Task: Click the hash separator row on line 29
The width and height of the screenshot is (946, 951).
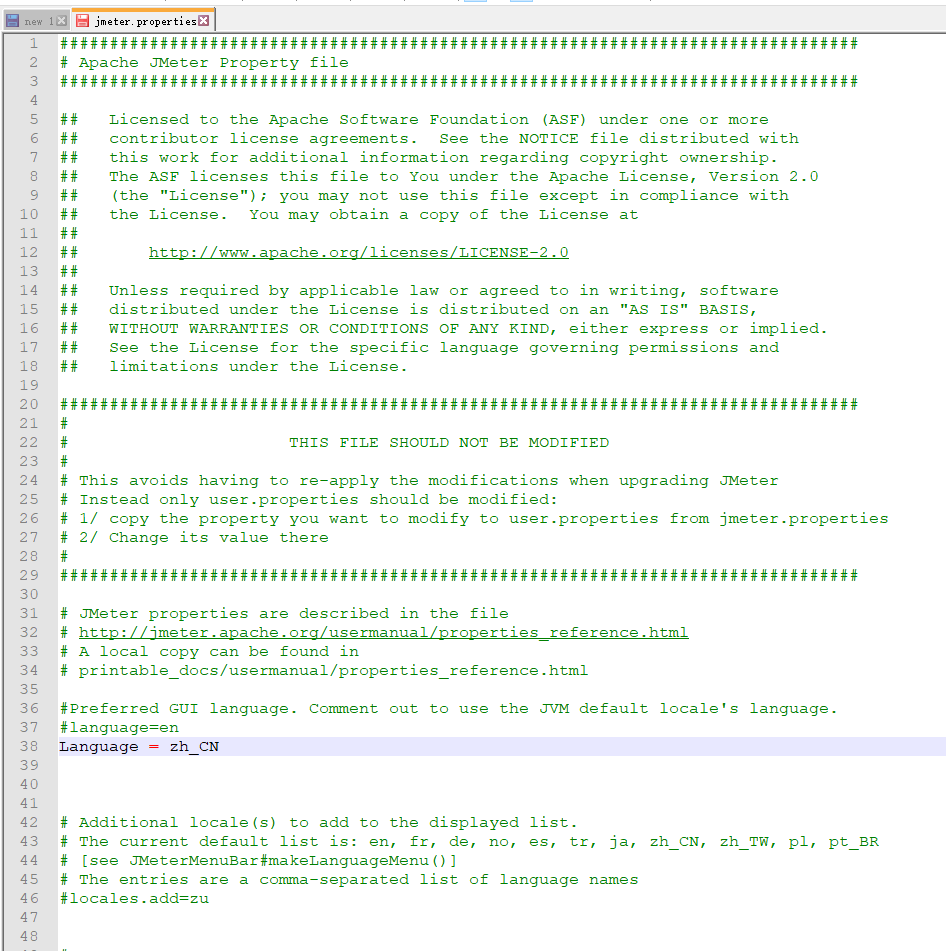Action: (x=459, y=576)
